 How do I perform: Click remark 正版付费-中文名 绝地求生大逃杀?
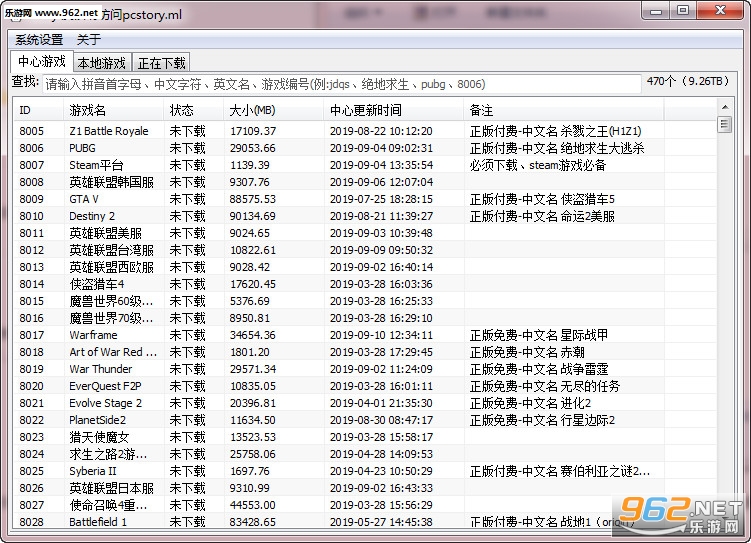click(x=557, y=148)
